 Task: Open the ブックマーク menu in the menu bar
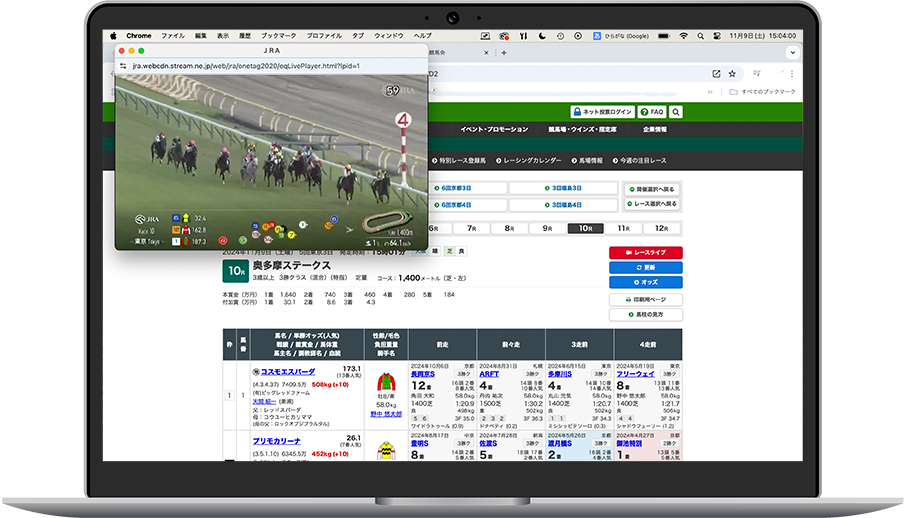[278, 36]
